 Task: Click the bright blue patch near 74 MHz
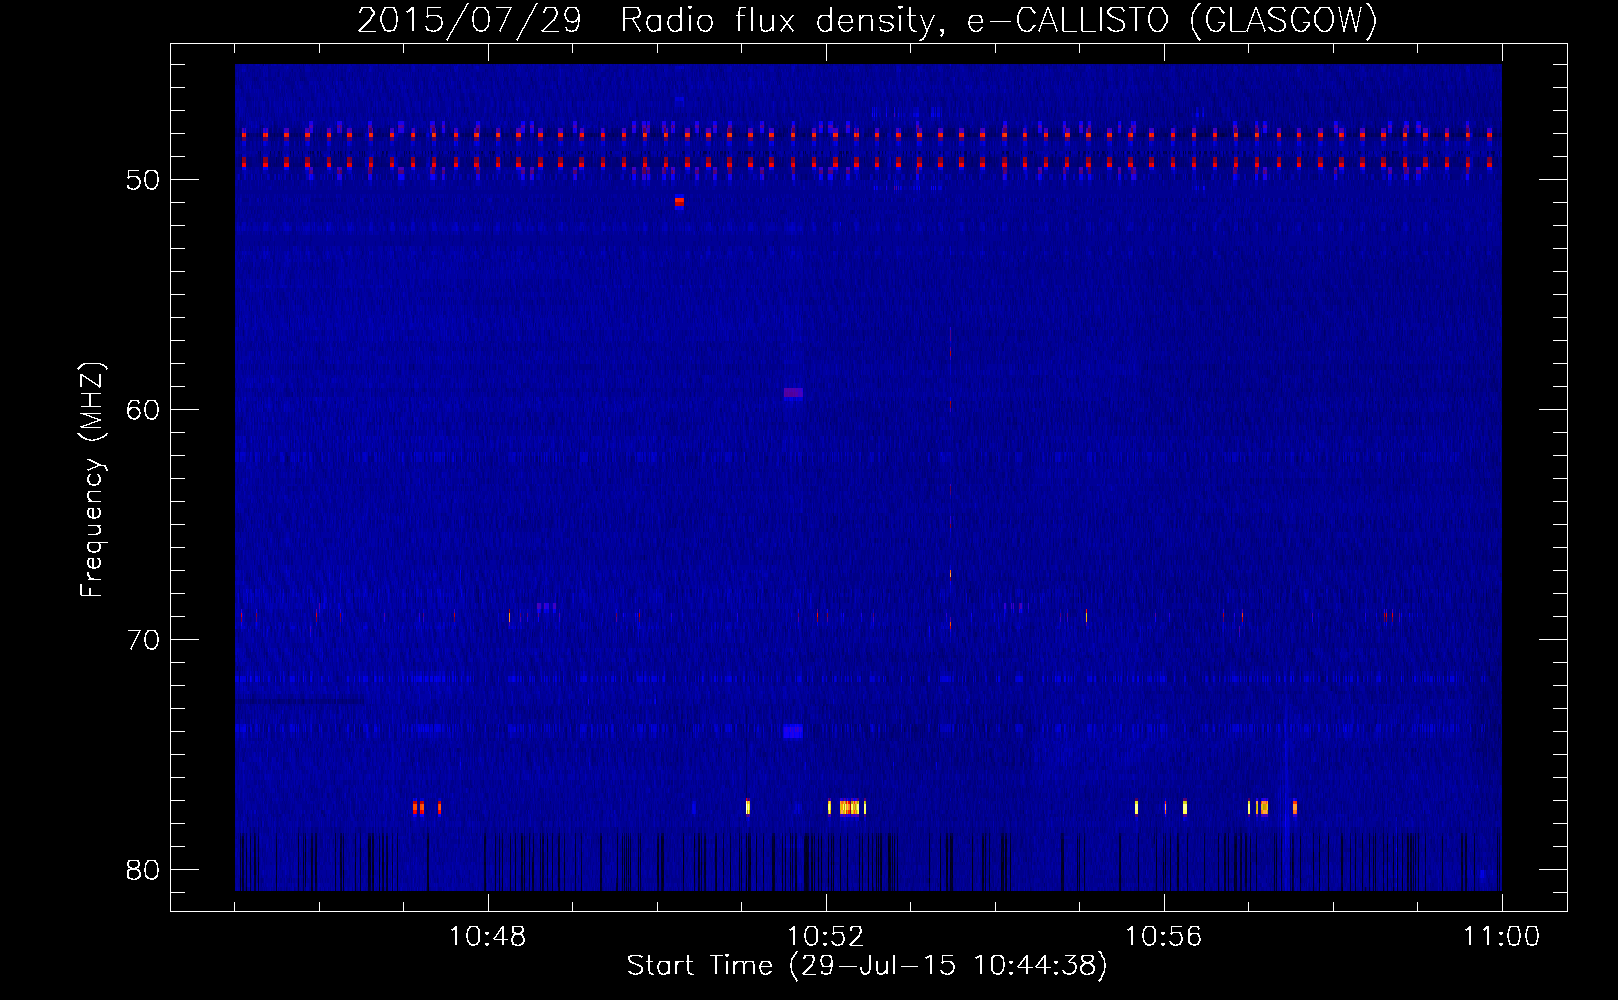[793, 731]
